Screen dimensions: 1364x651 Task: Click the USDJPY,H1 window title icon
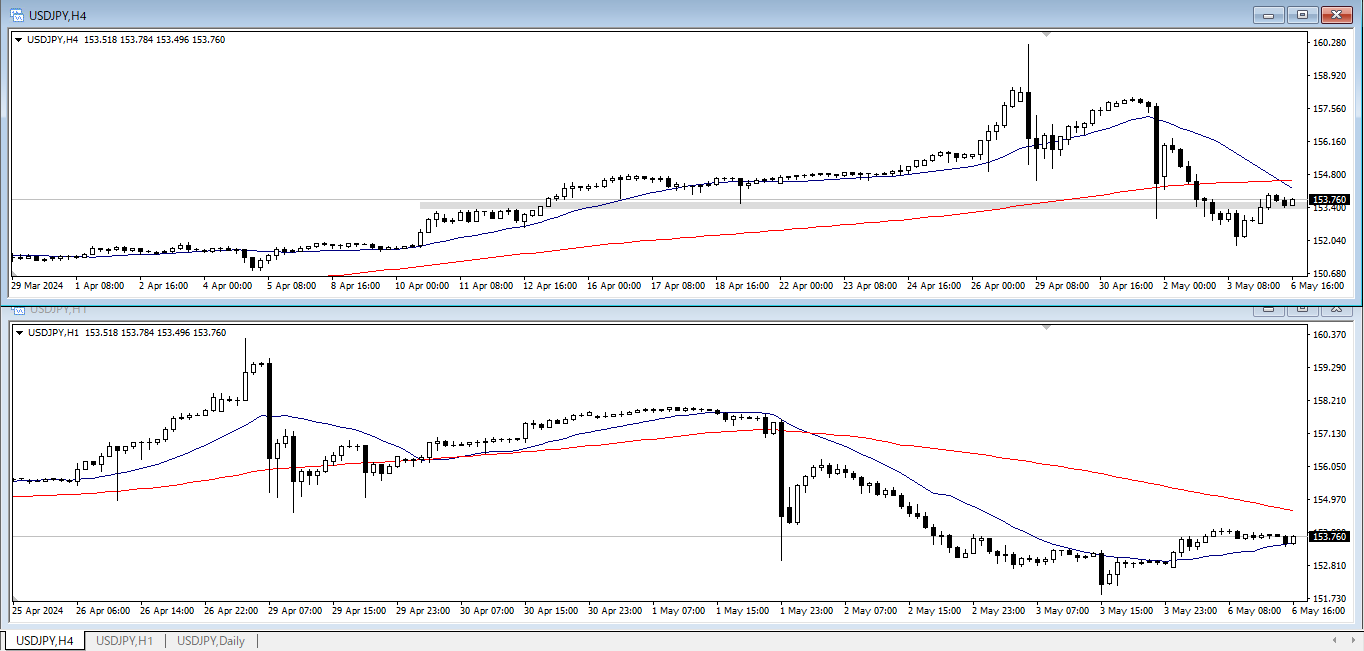pos(17,308)
